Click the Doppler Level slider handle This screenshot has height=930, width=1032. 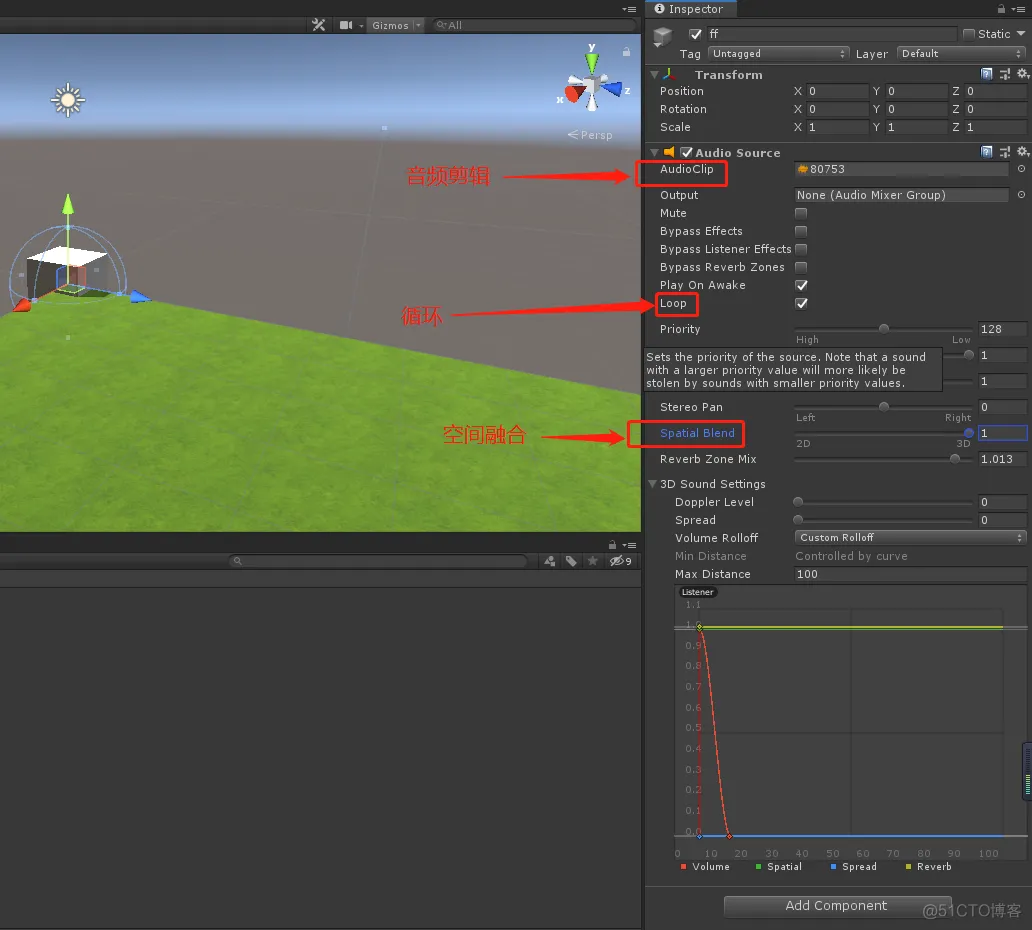798,502
